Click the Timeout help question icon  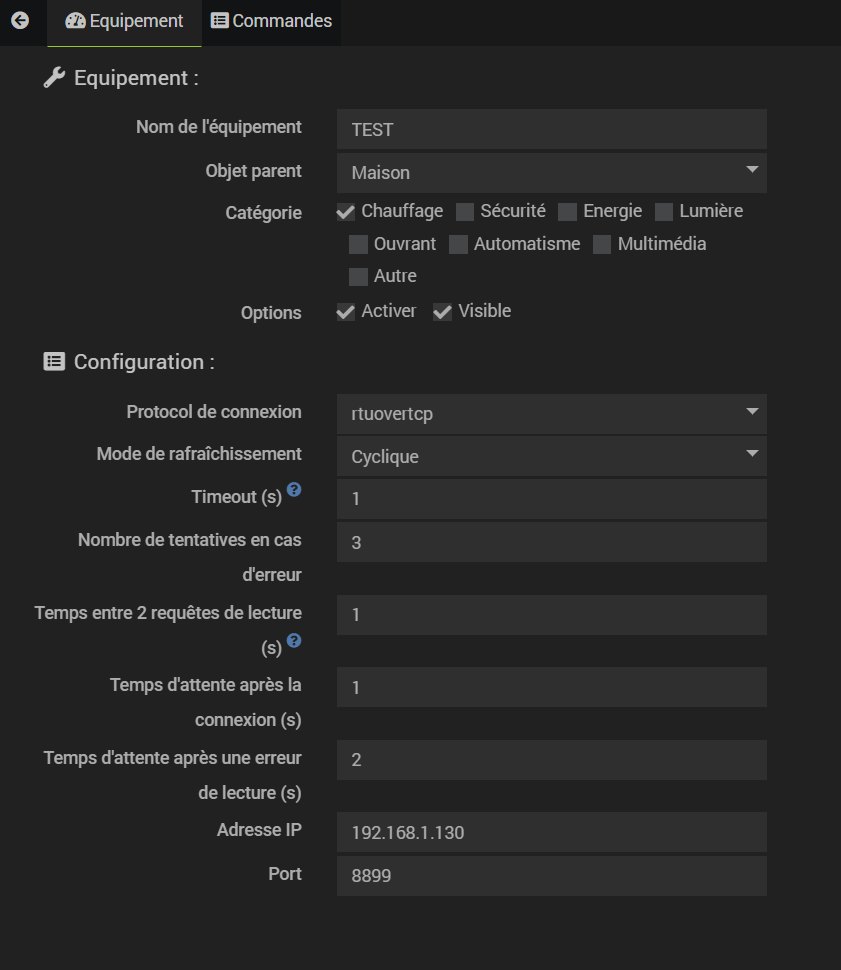coord(294,490)
